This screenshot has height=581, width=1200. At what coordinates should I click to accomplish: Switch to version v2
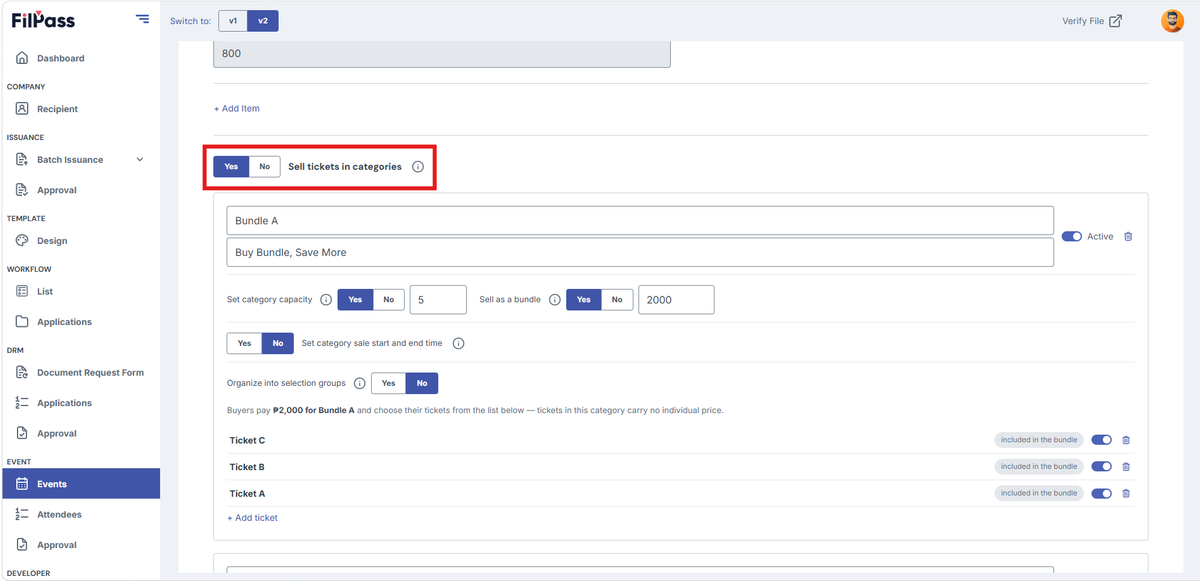263,21
